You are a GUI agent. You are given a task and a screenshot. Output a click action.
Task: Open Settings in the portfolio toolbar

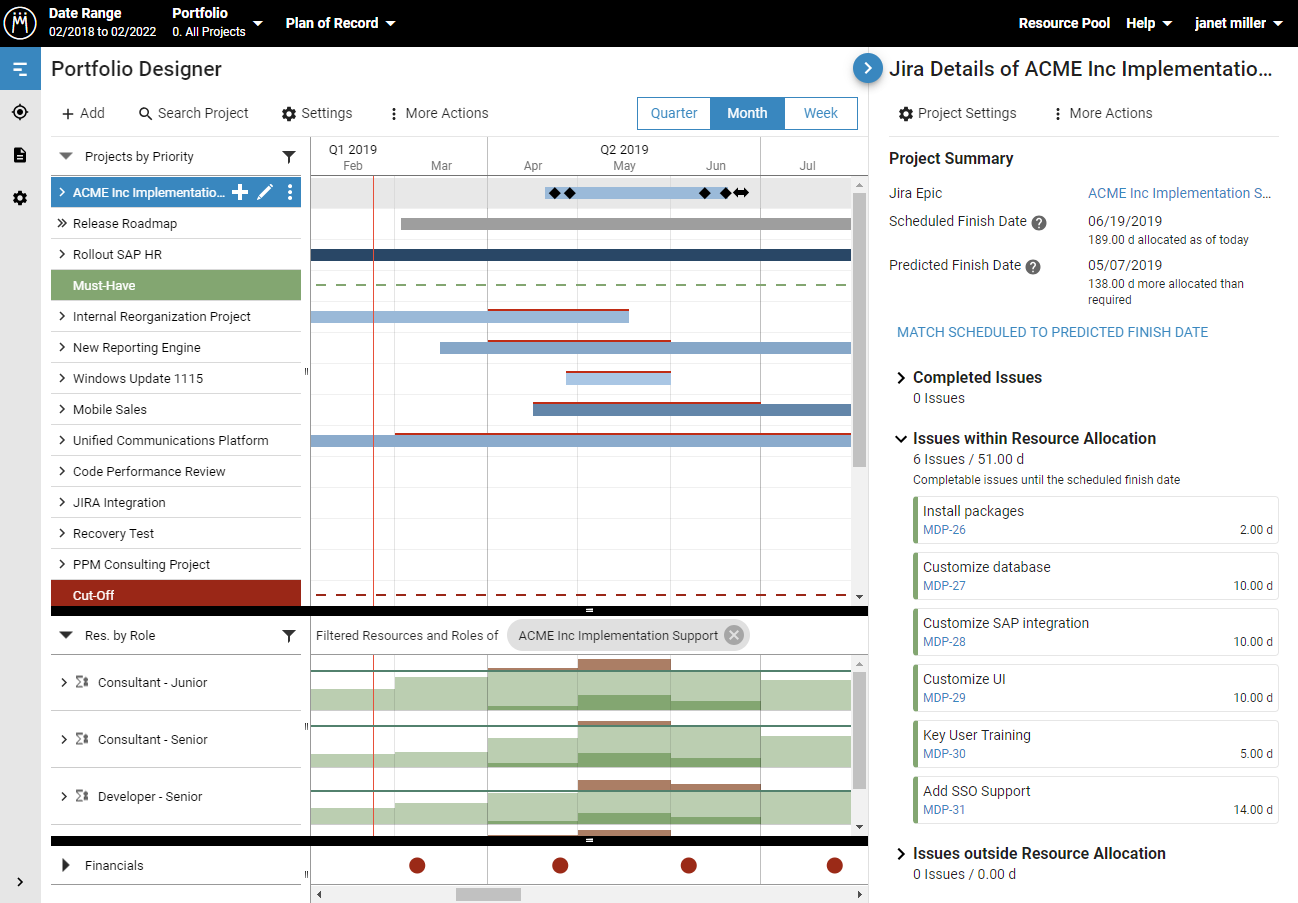(x=317, y=113)
